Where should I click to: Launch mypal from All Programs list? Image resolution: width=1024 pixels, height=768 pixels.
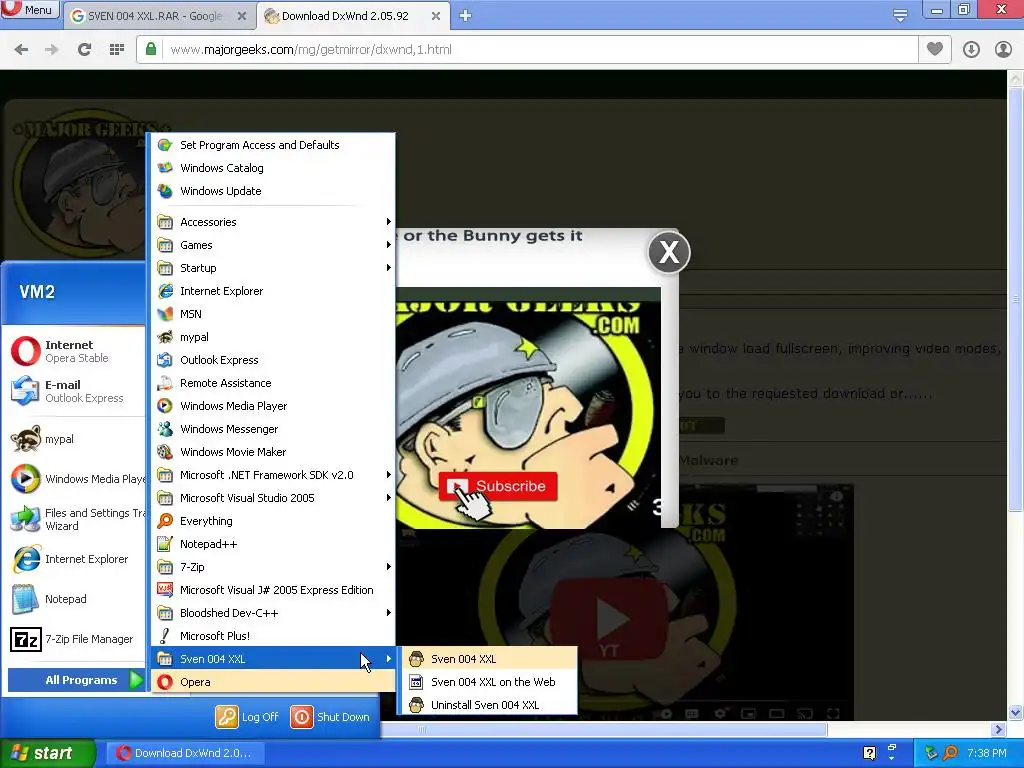(x=273, y=337)
